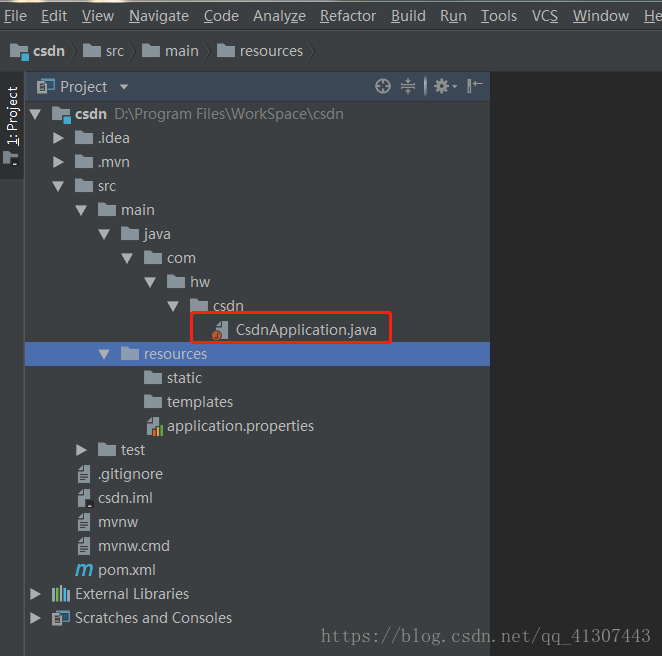The width and height of the screenshot is (662, 656).
Task: Open the View menu
Action: 98,16
